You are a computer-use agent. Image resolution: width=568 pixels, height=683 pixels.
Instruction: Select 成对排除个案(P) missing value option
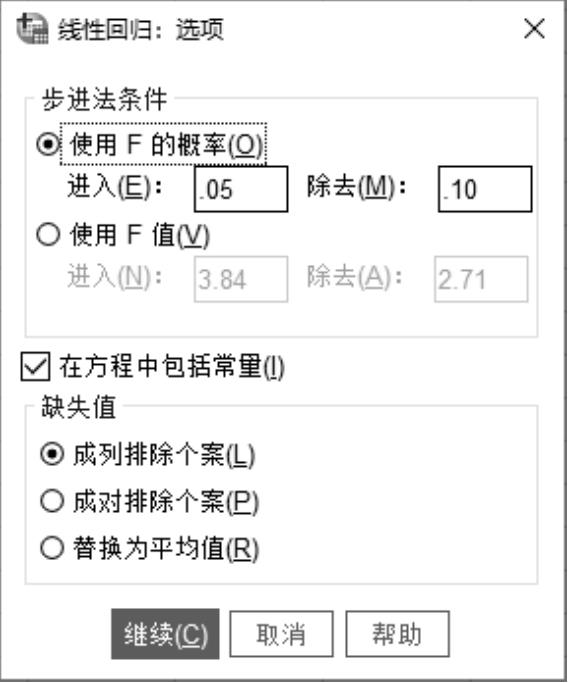52,501
